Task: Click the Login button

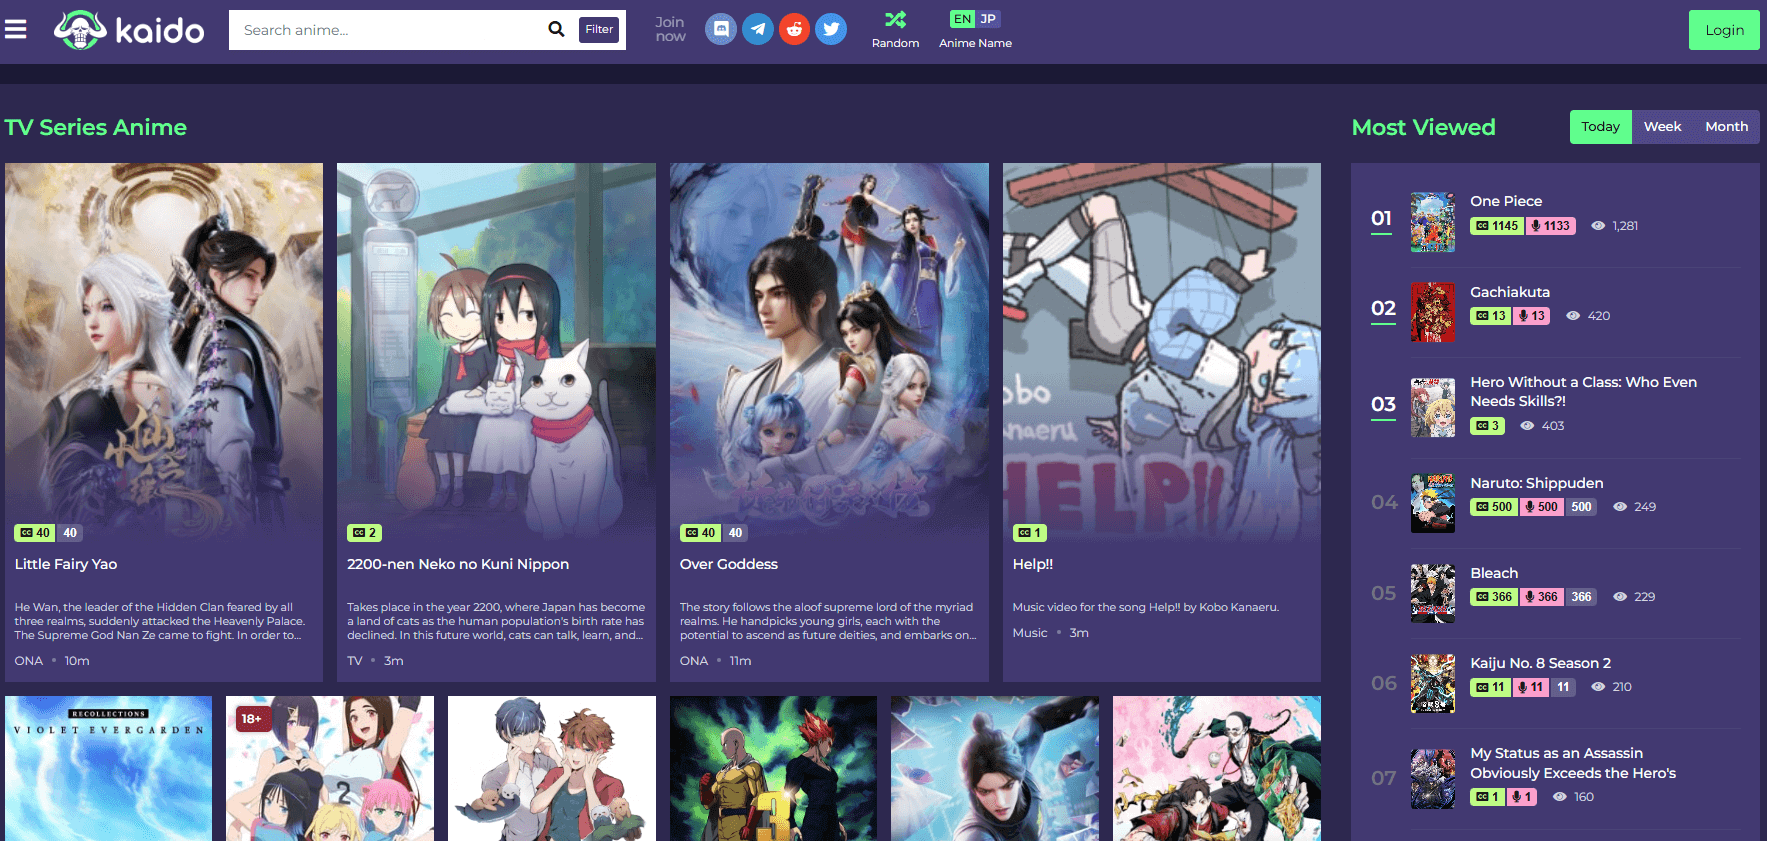Action: [1724, 30]
